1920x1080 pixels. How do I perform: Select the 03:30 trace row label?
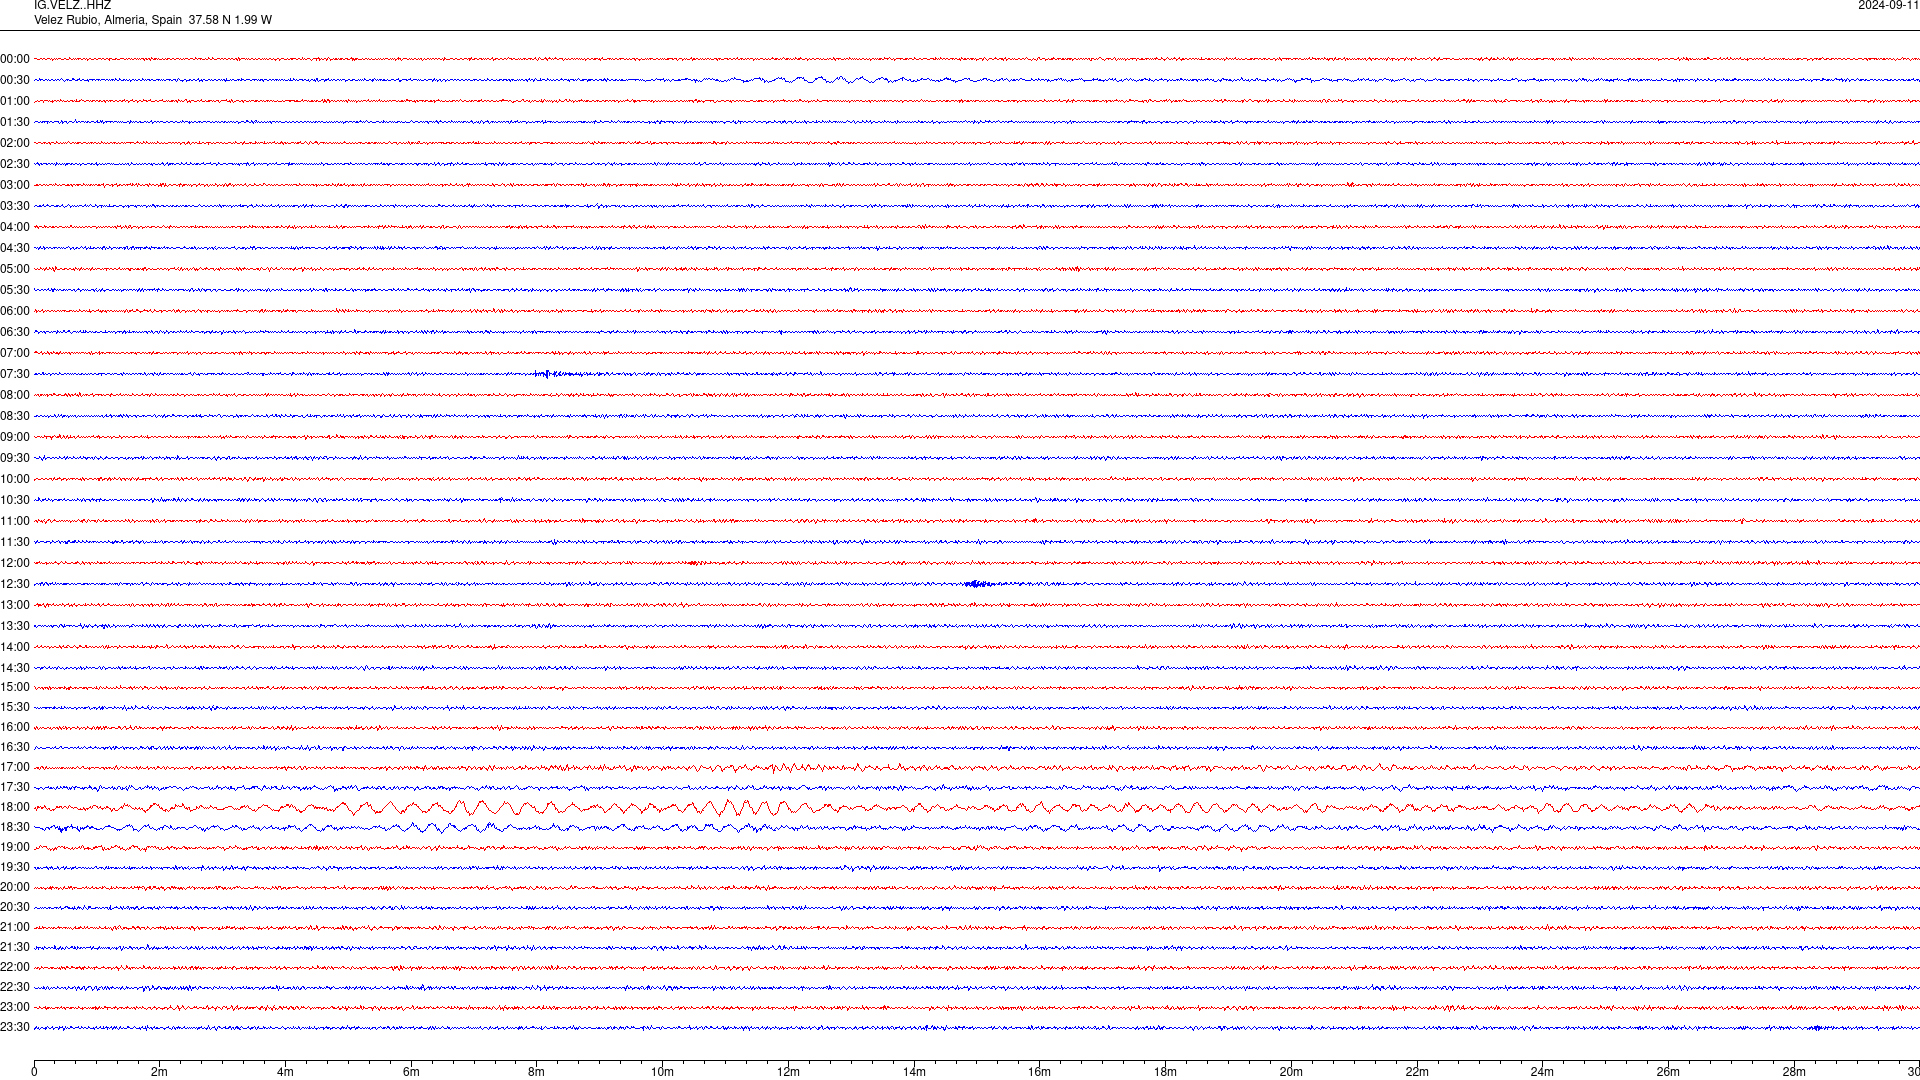coord(15,206)
